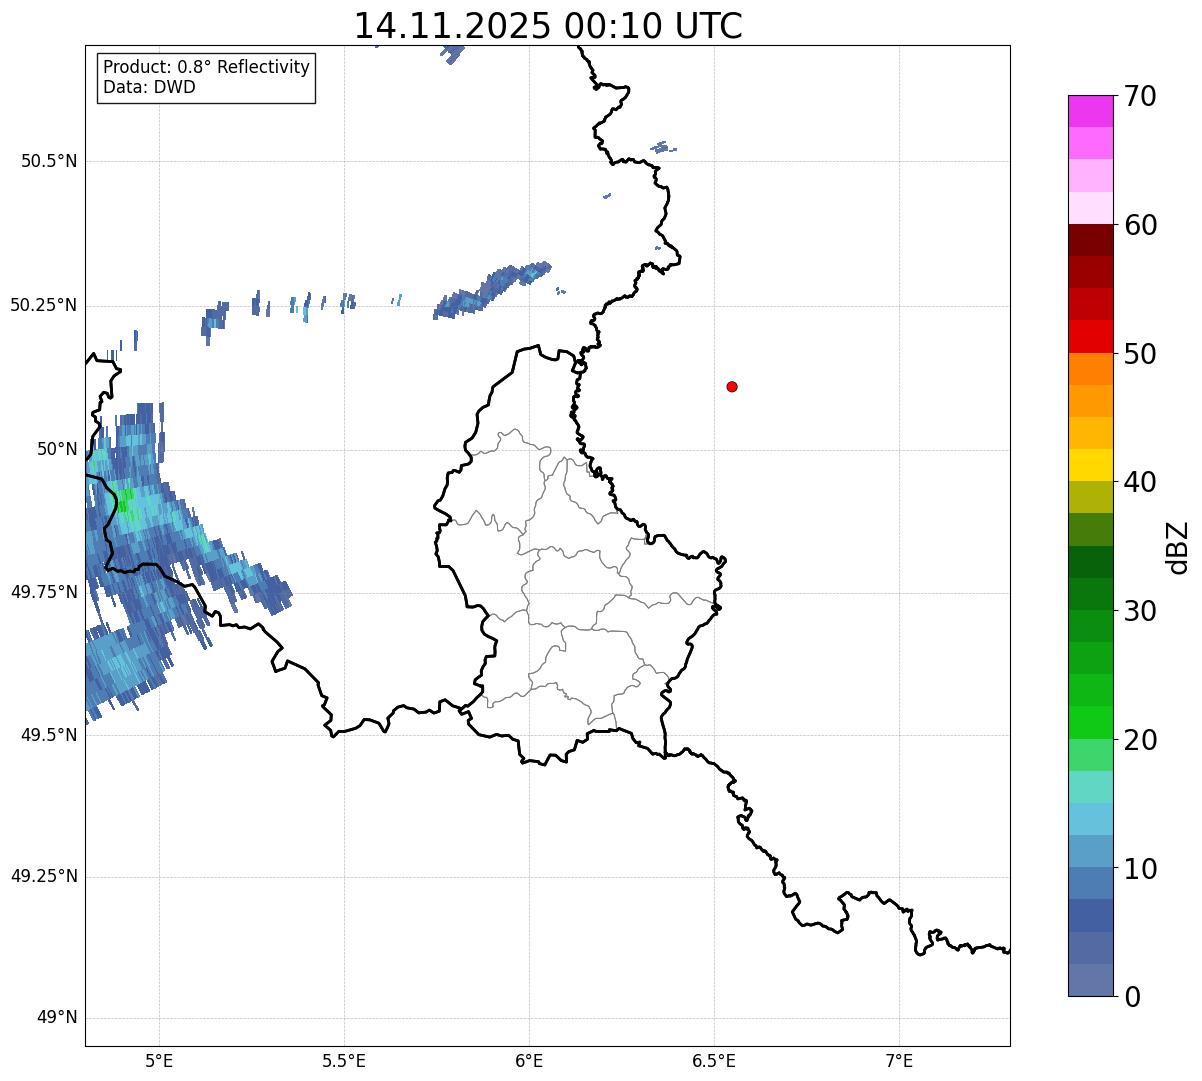Click the 49.75°N latitude label

(x=44, y=592)
